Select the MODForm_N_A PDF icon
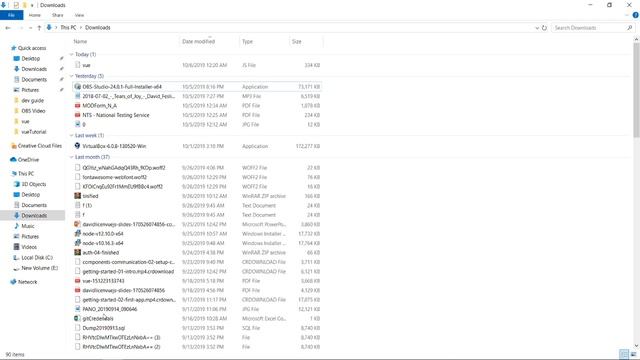Viewport: 640px width, 360px height. coord(78,106)
